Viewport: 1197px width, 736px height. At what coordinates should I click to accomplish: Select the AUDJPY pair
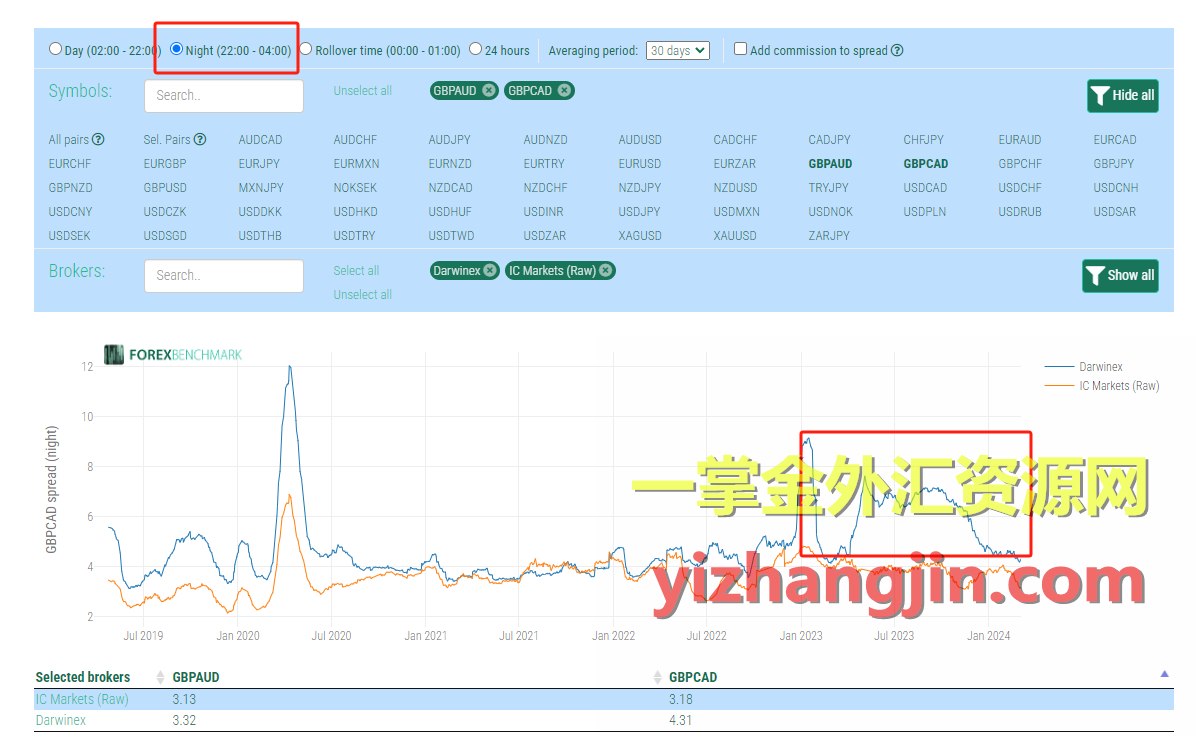tap(450, 140)
